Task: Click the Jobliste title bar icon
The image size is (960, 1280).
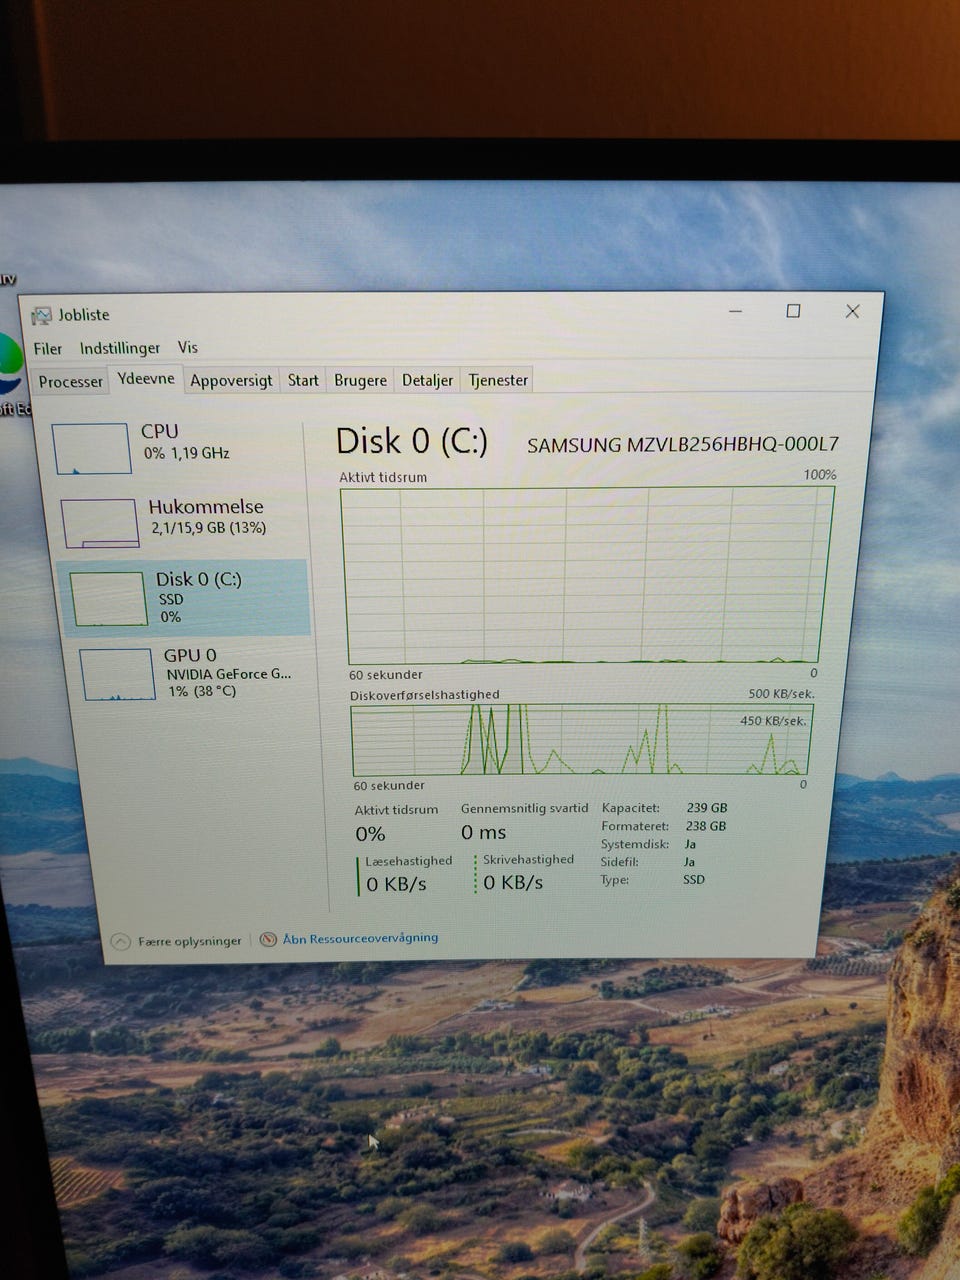Action: coord(41,316)
